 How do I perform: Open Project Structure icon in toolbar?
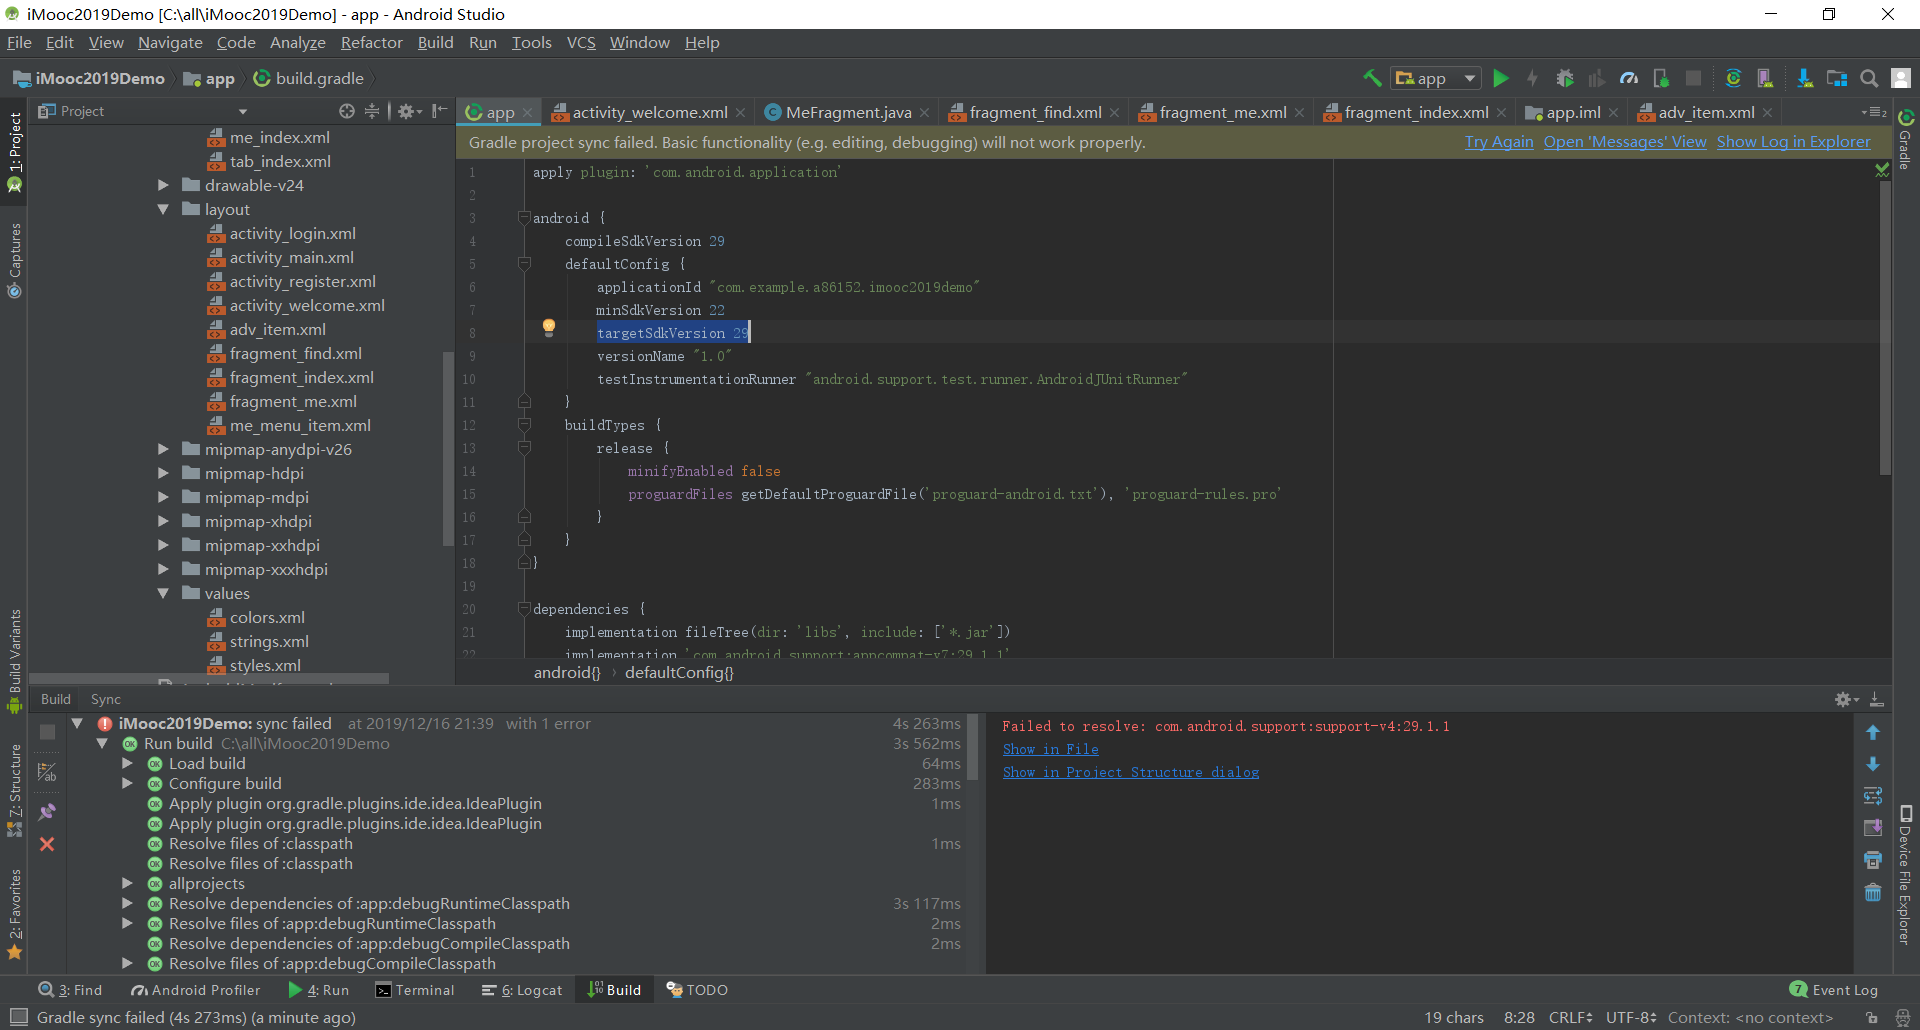pos(1837,78)
